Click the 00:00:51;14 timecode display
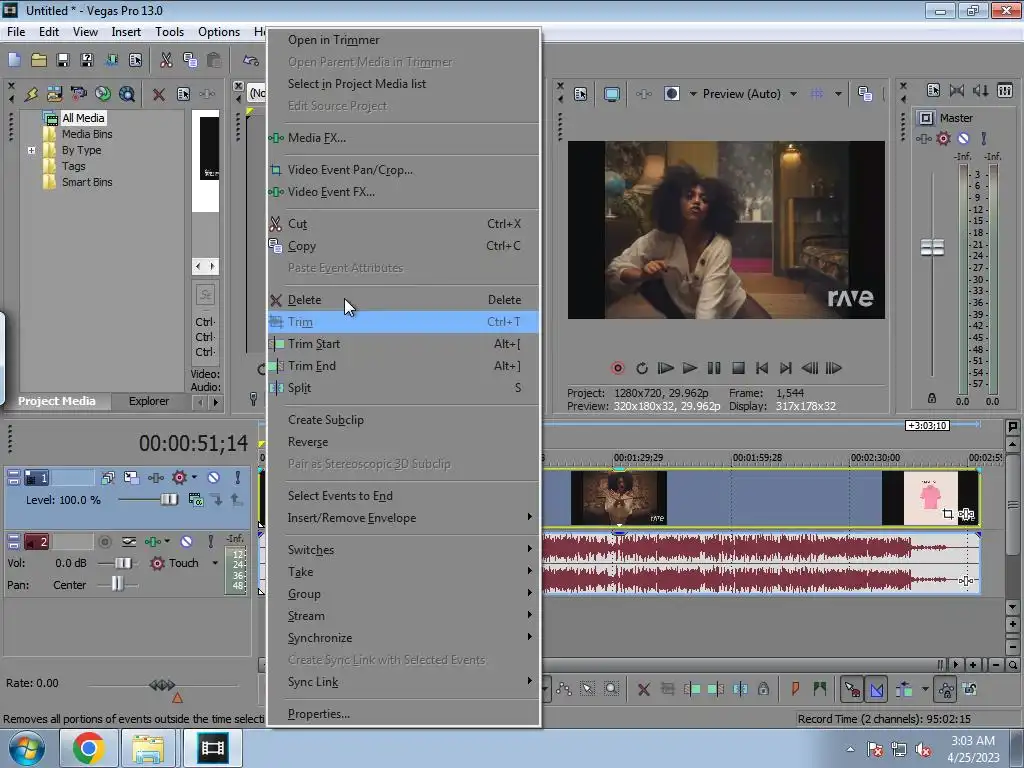 point(193,443)
